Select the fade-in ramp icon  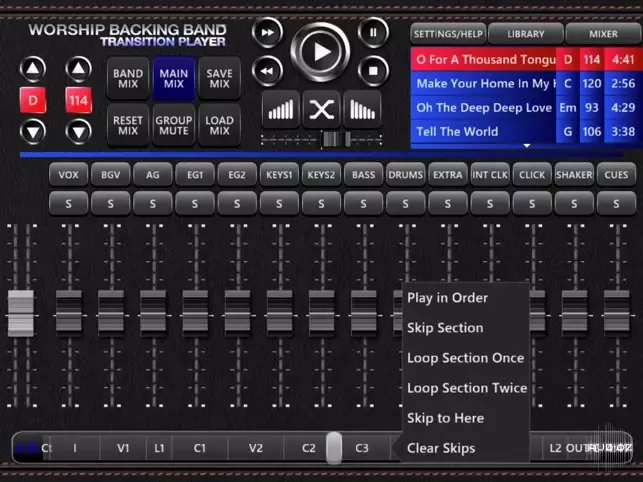click(x=281, y=110)
